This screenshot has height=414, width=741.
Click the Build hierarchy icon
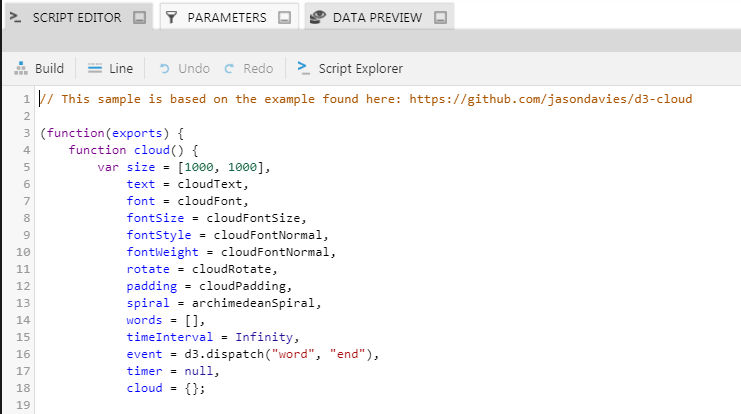pyautogui.click(x=21, y=69)
